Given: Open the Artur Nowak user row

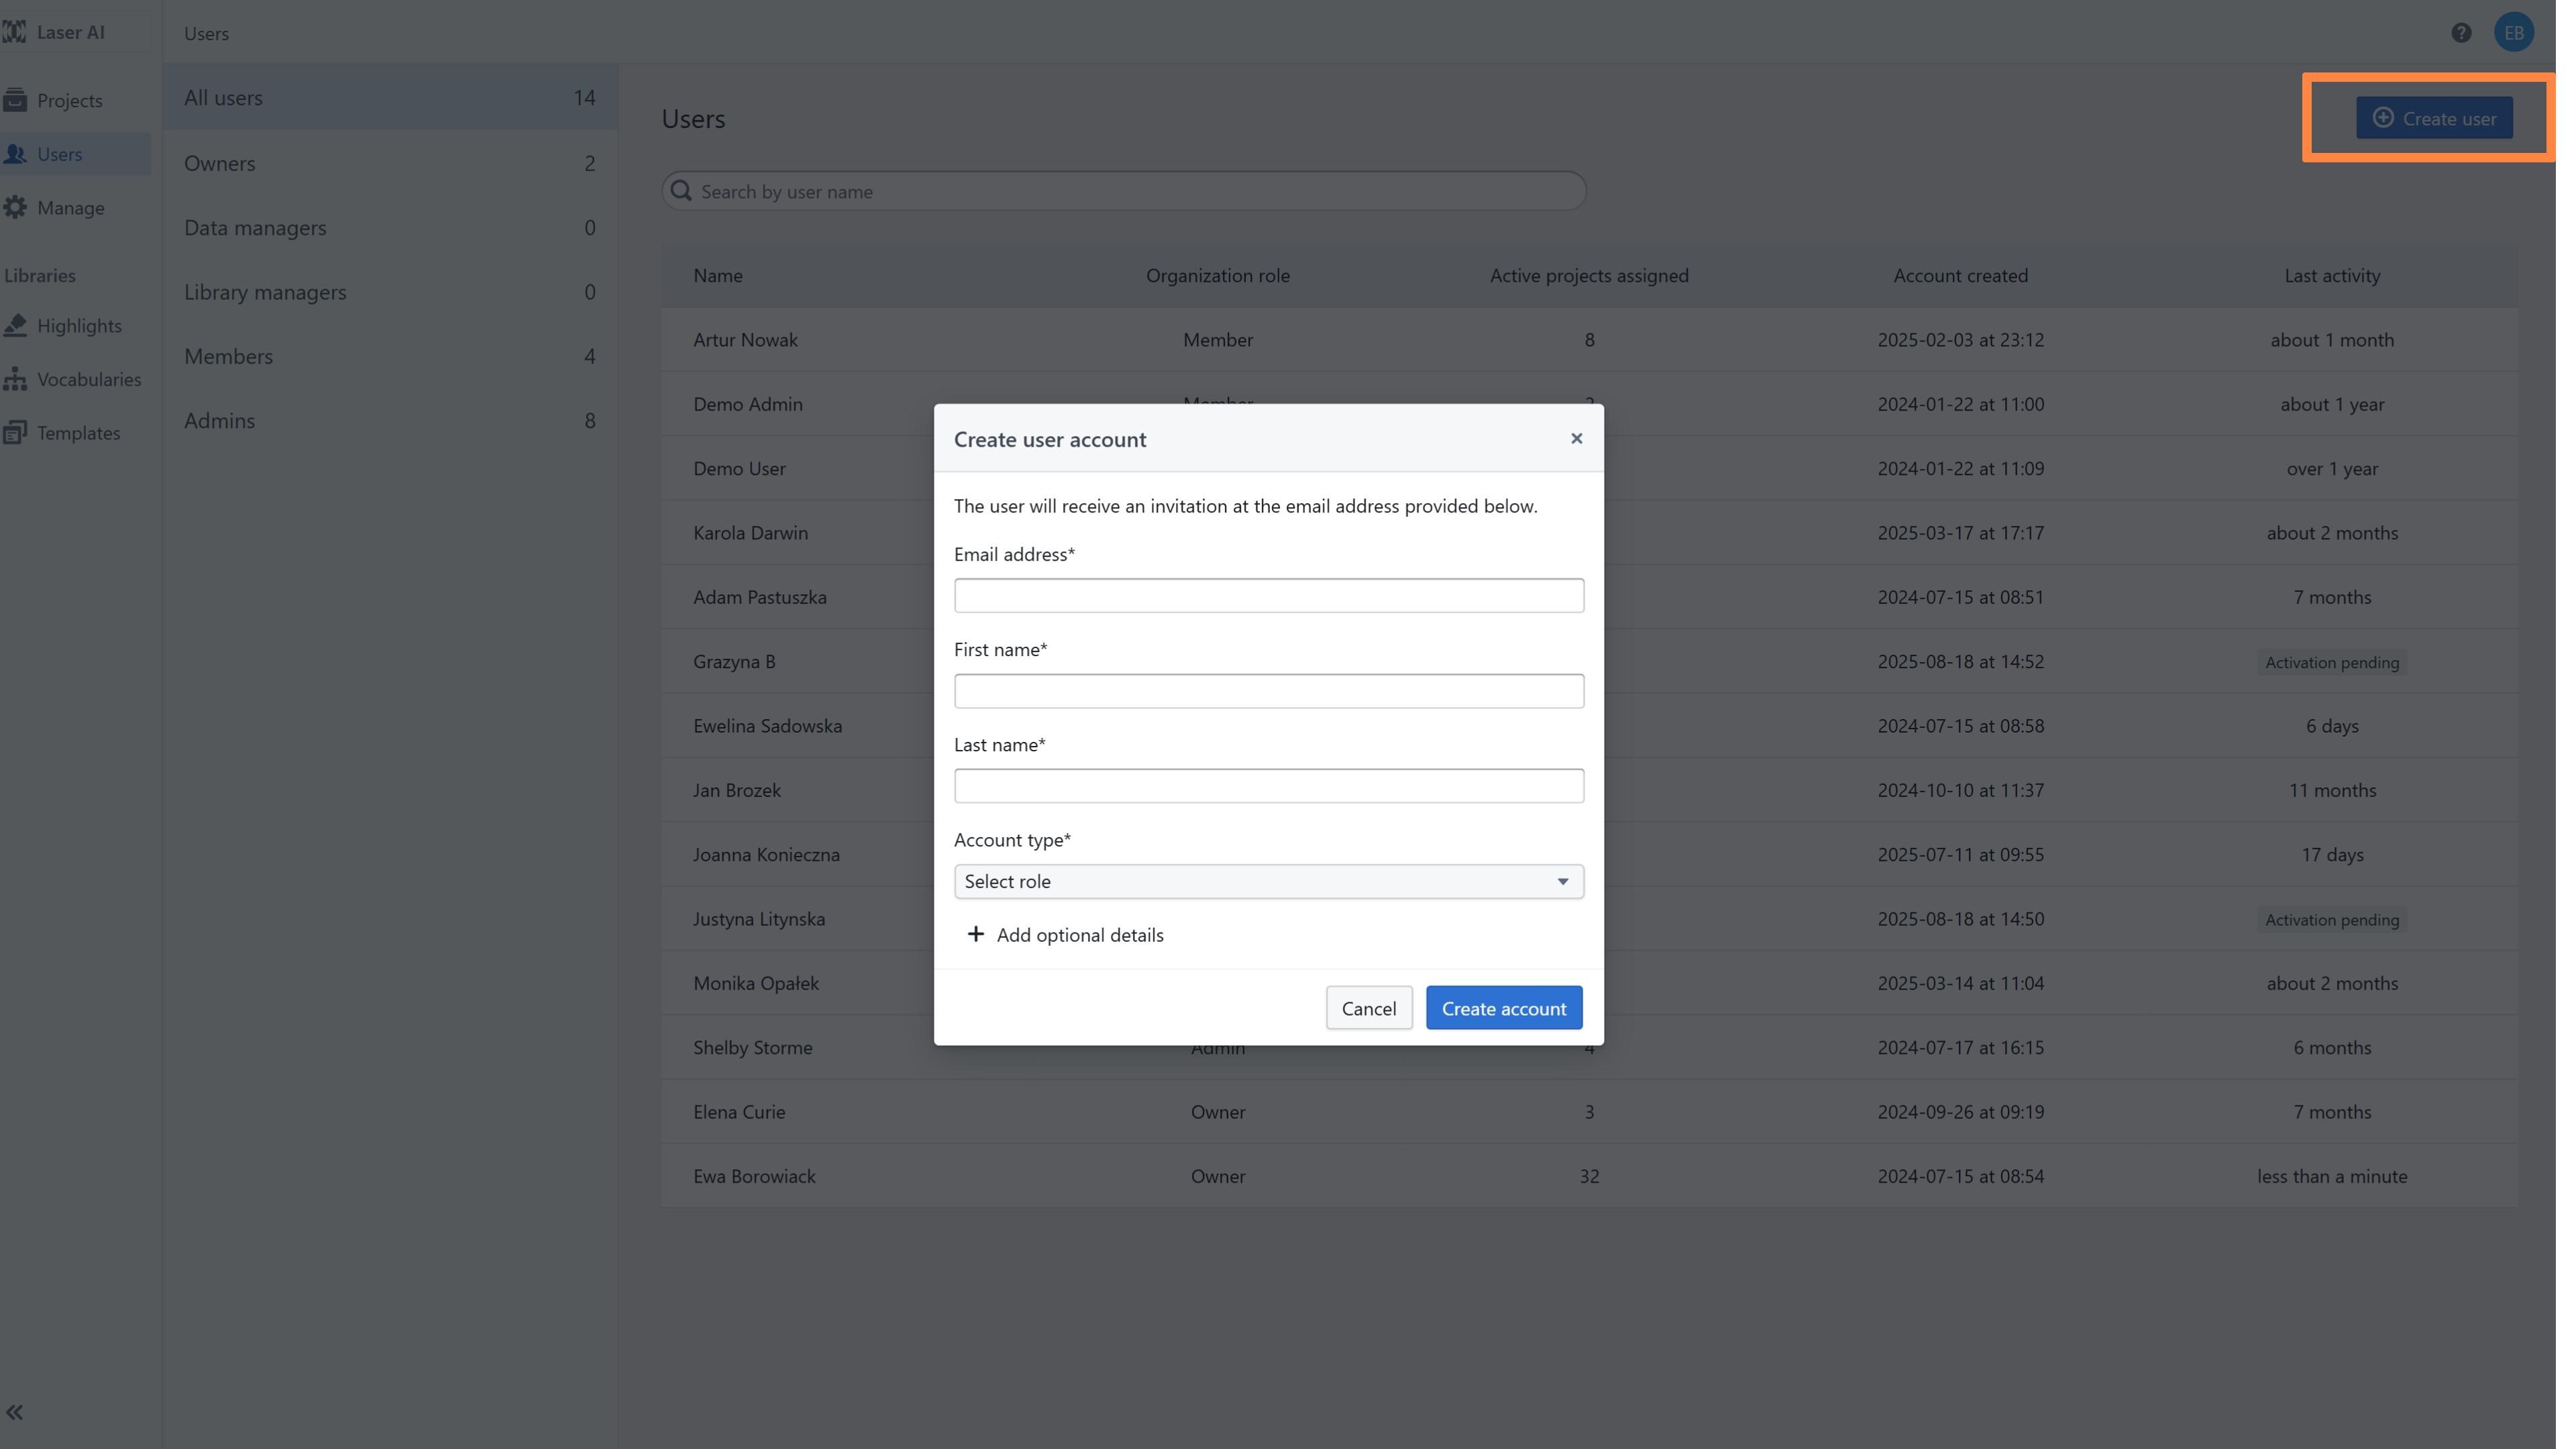Looking at the screenshot, I should point(1589,339).
